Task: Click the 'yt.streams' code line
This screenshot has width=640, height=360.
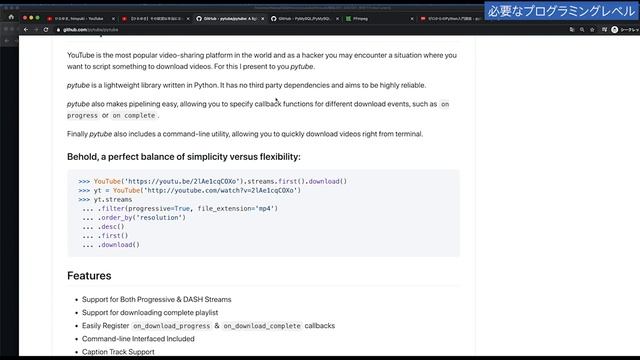Action: (105, 200)
